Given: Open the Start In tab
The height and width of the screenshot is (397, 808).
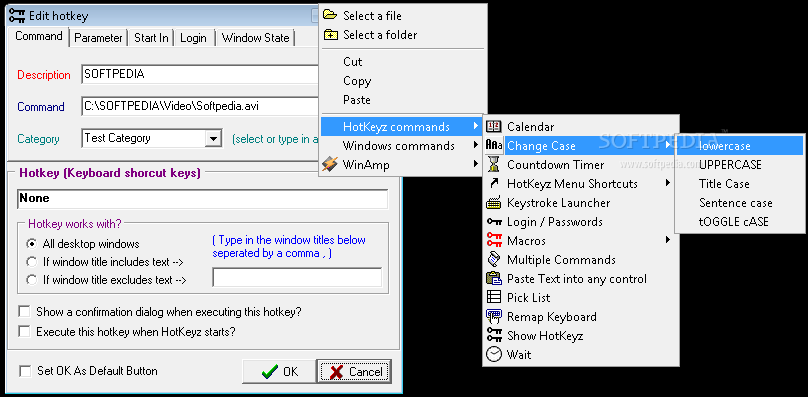Looking at the screenshot, I should (x=151, y=38).
